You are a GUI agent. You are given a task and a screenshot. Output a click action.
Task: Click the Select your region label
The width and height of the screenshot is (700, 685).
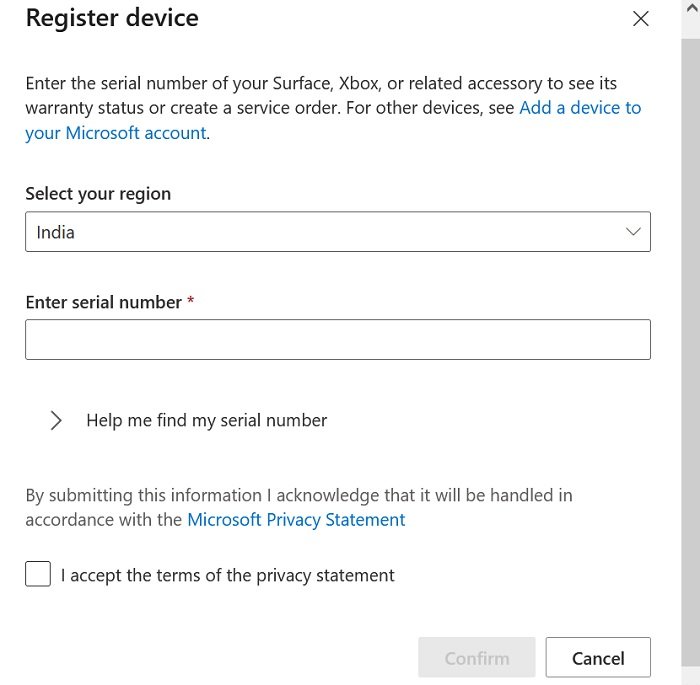(x=98, y=194)
